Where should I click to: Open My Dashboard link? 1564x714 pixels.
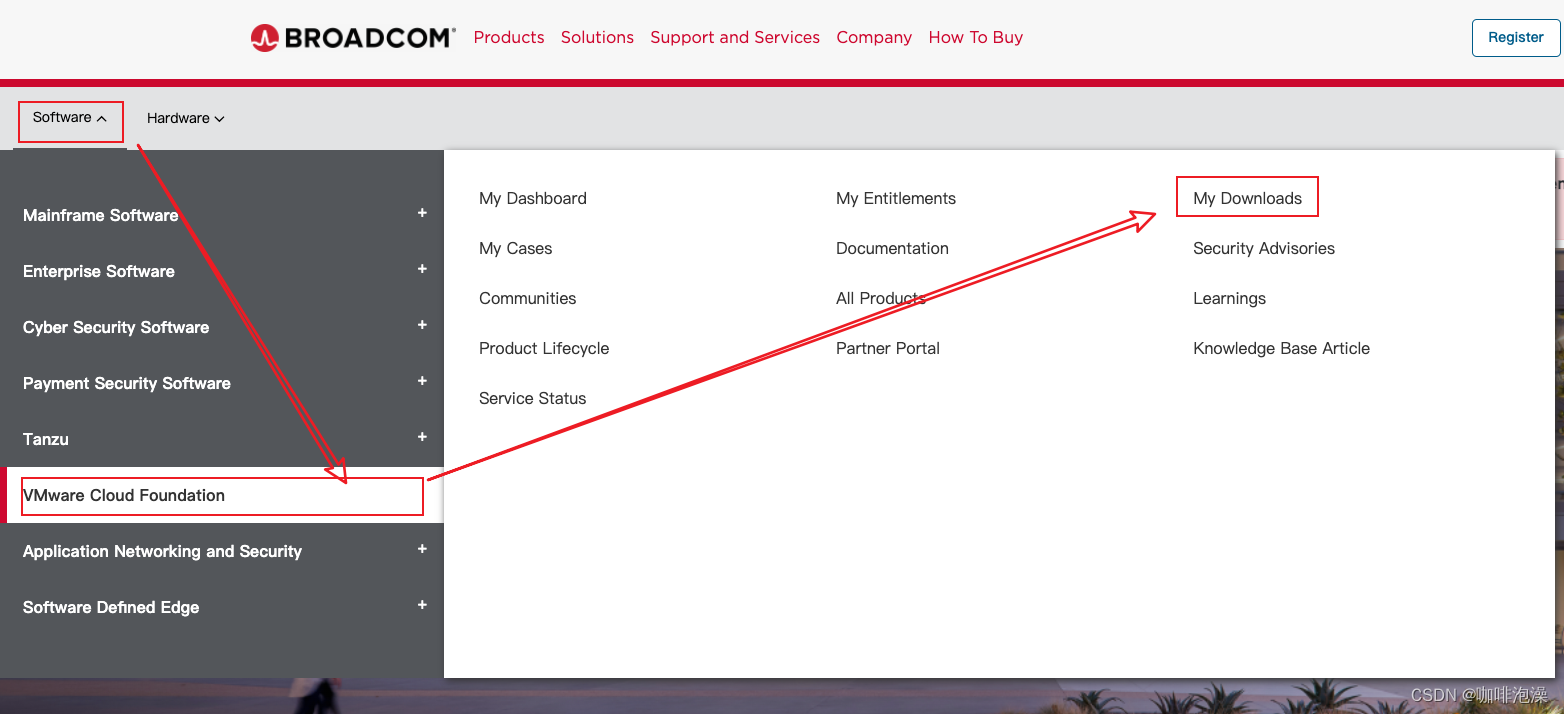[x=533, y=198]
